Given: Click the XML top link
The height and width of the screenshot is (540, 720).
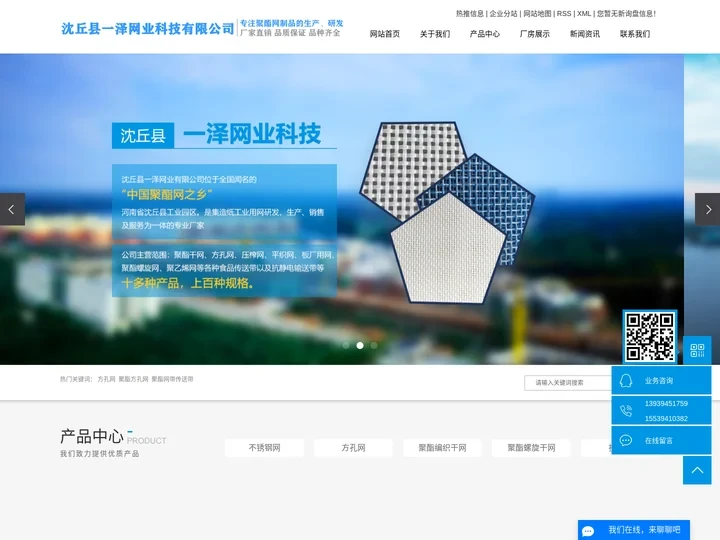Looking at the screenshot, I should (x=584, y=14).
